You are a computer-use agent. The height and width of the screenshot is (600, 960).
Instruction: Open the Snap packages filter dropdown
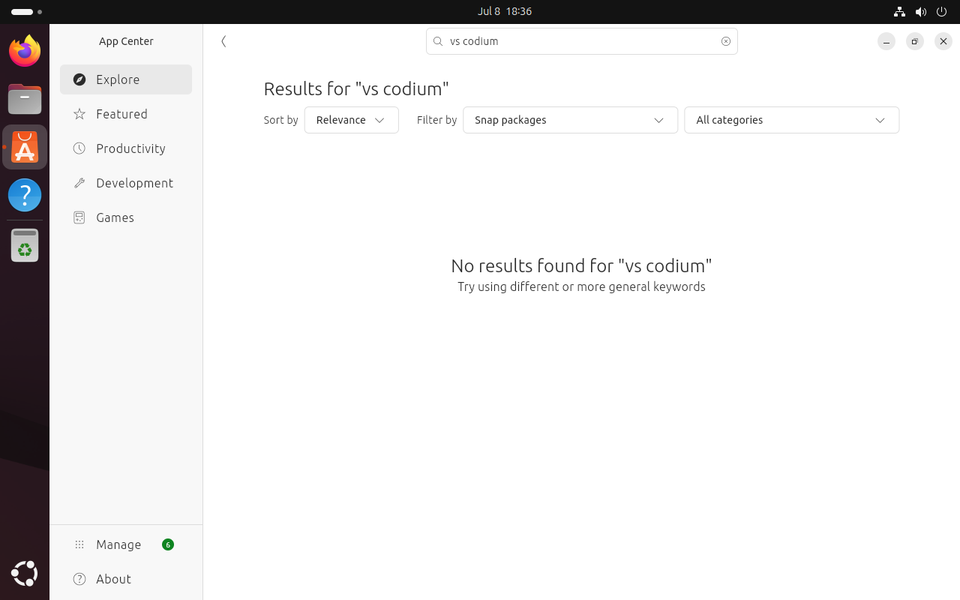[x=570, y=120]
